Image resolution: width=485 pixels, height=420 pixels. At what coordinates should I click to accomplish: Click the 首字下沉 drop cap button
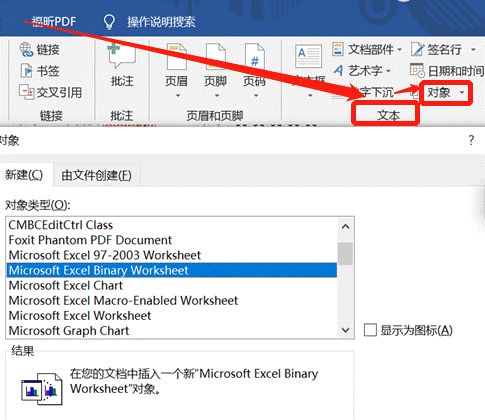click(373, 92)
